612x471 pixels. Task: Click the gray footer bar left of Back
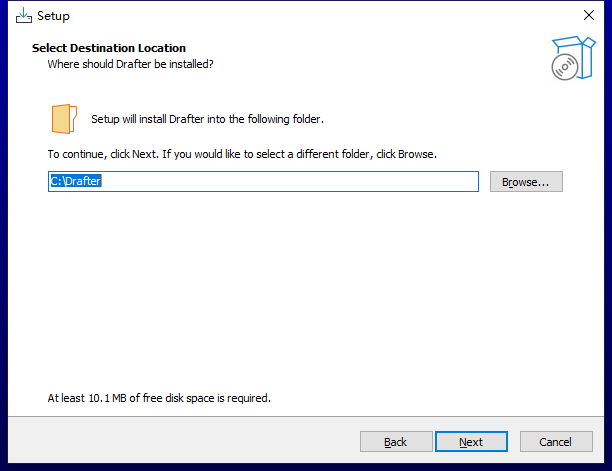click(183, 441)
